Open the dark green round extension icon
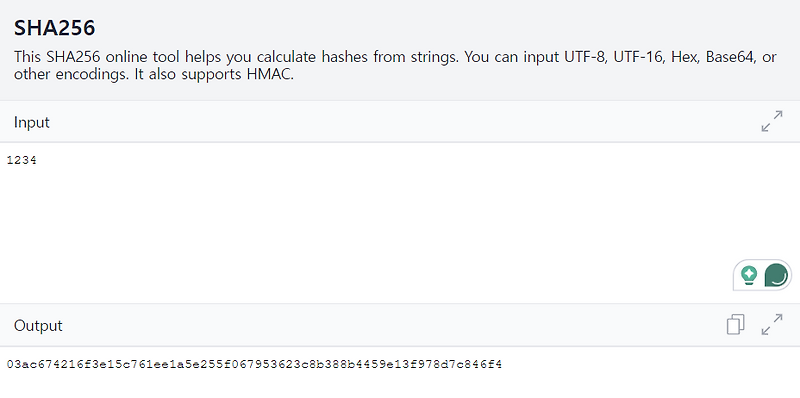The width and height of the screenshot is (800, 398). point(776,275)
